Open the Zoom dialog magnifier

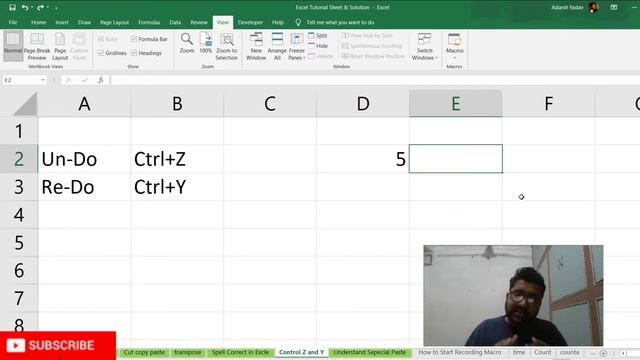(x=187, y=43)
